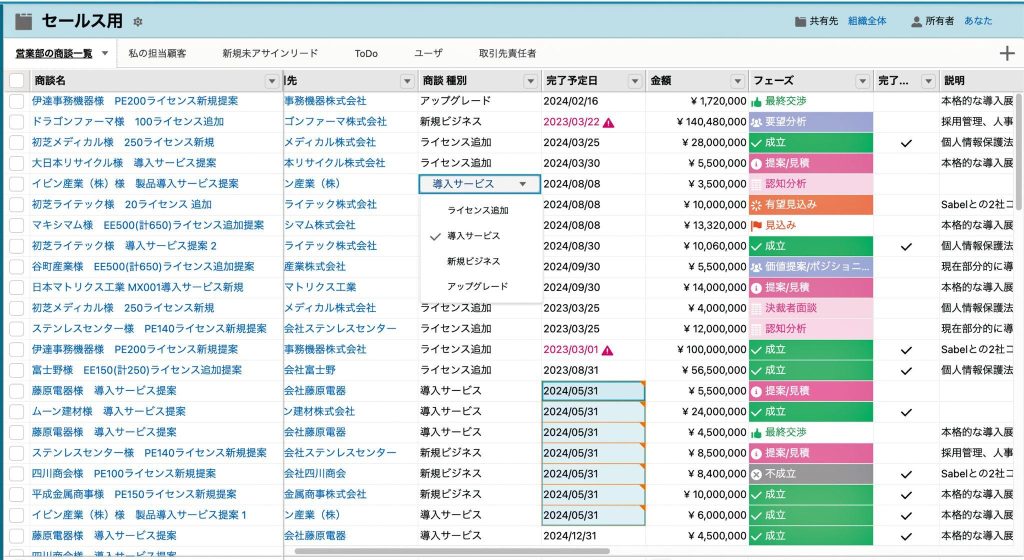
Task: Click warning icon next to 2023/03/22 date
Action: click(608, 122)
